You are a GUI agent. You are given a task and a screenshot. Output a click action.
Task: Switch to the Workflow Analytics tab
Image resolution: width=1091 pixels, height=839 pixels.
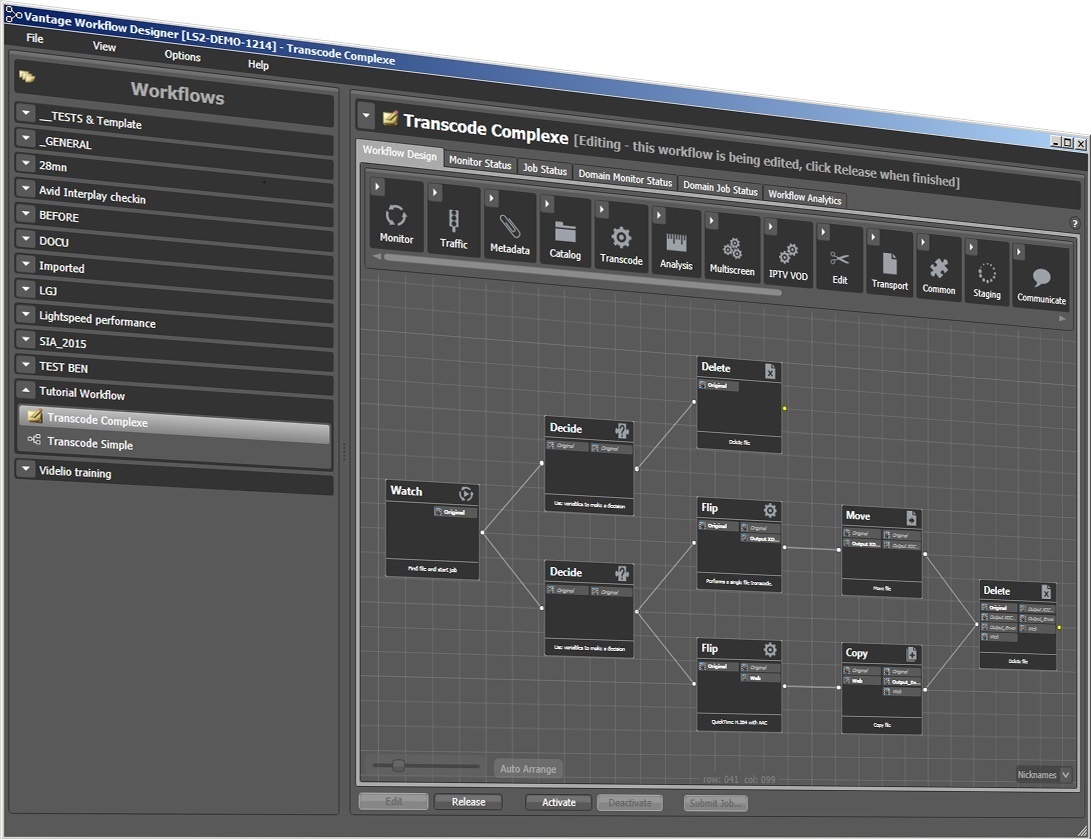pyautogui.click(x=805, y=197)
